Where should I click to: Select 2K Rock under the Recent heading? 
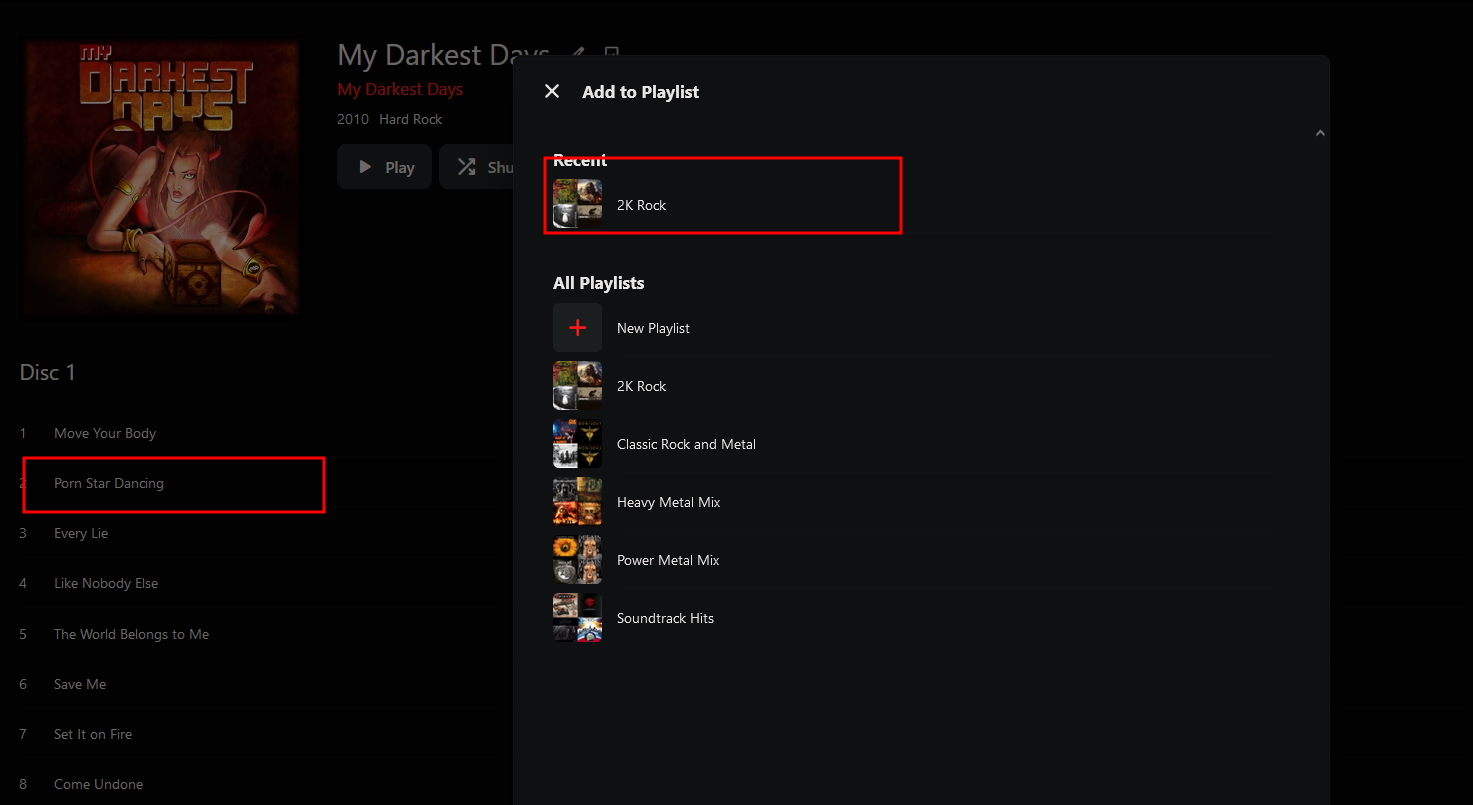pos(641,205)
